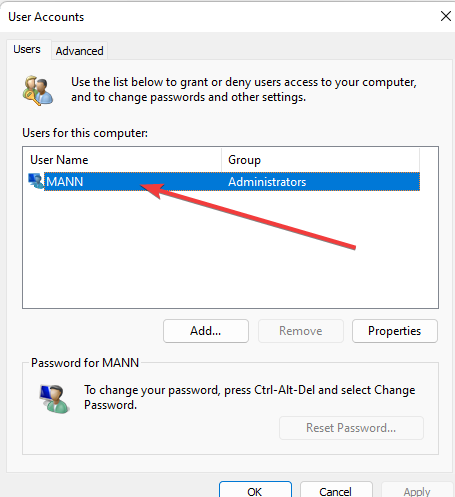Click the MANN user account icon

tap(36, 181)
